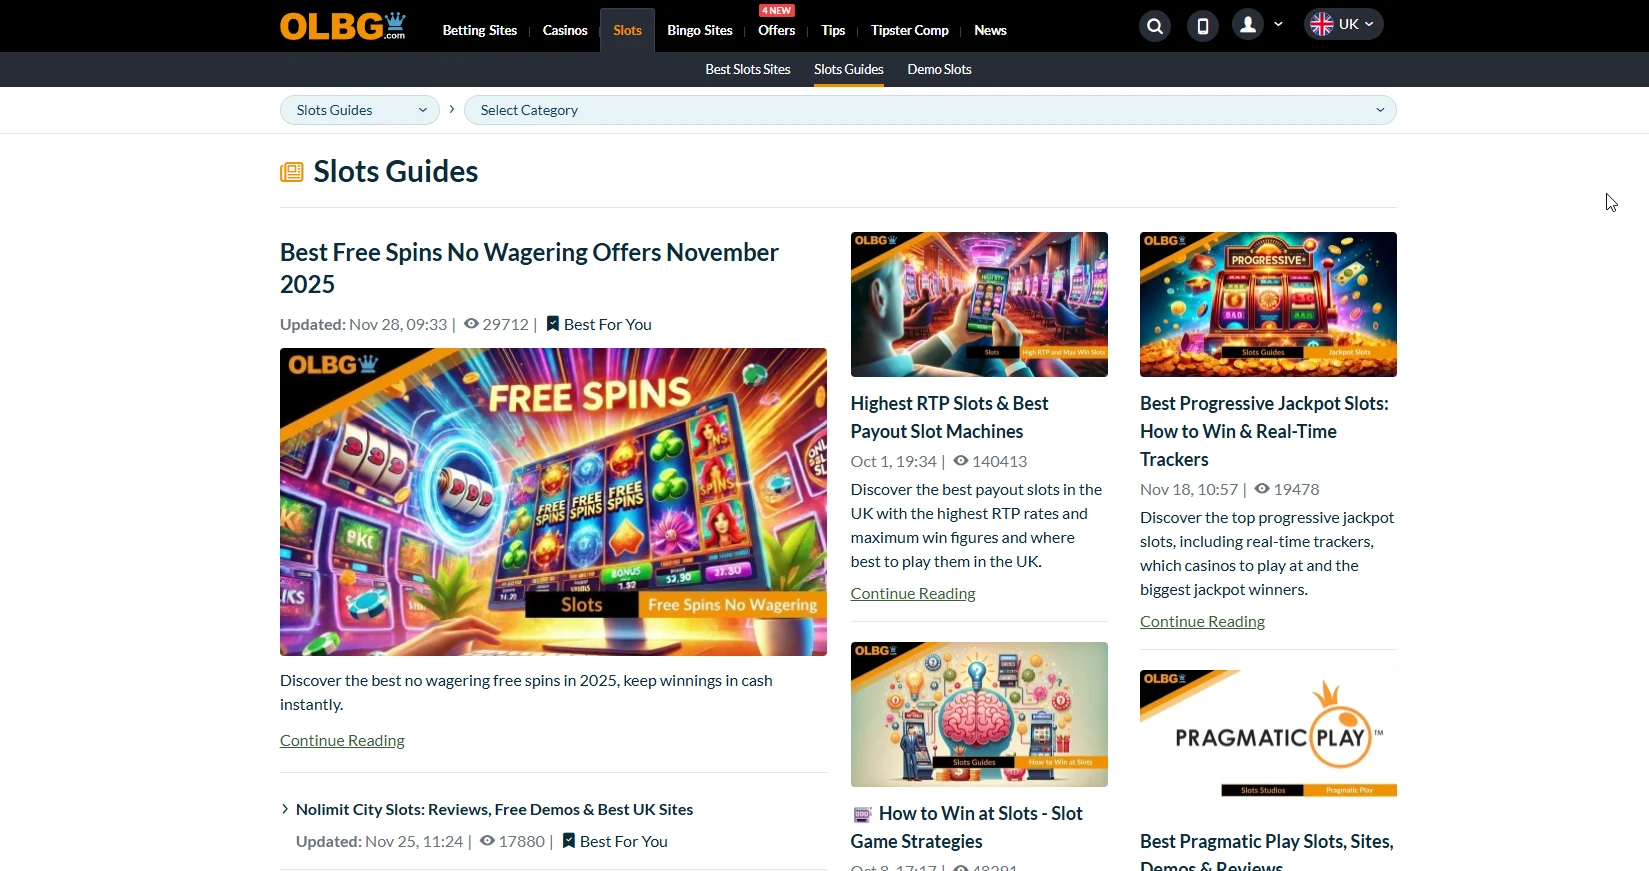Click the UK flag icon
The width and height of the screenshot is (1649, 871).
point(1322,25)
